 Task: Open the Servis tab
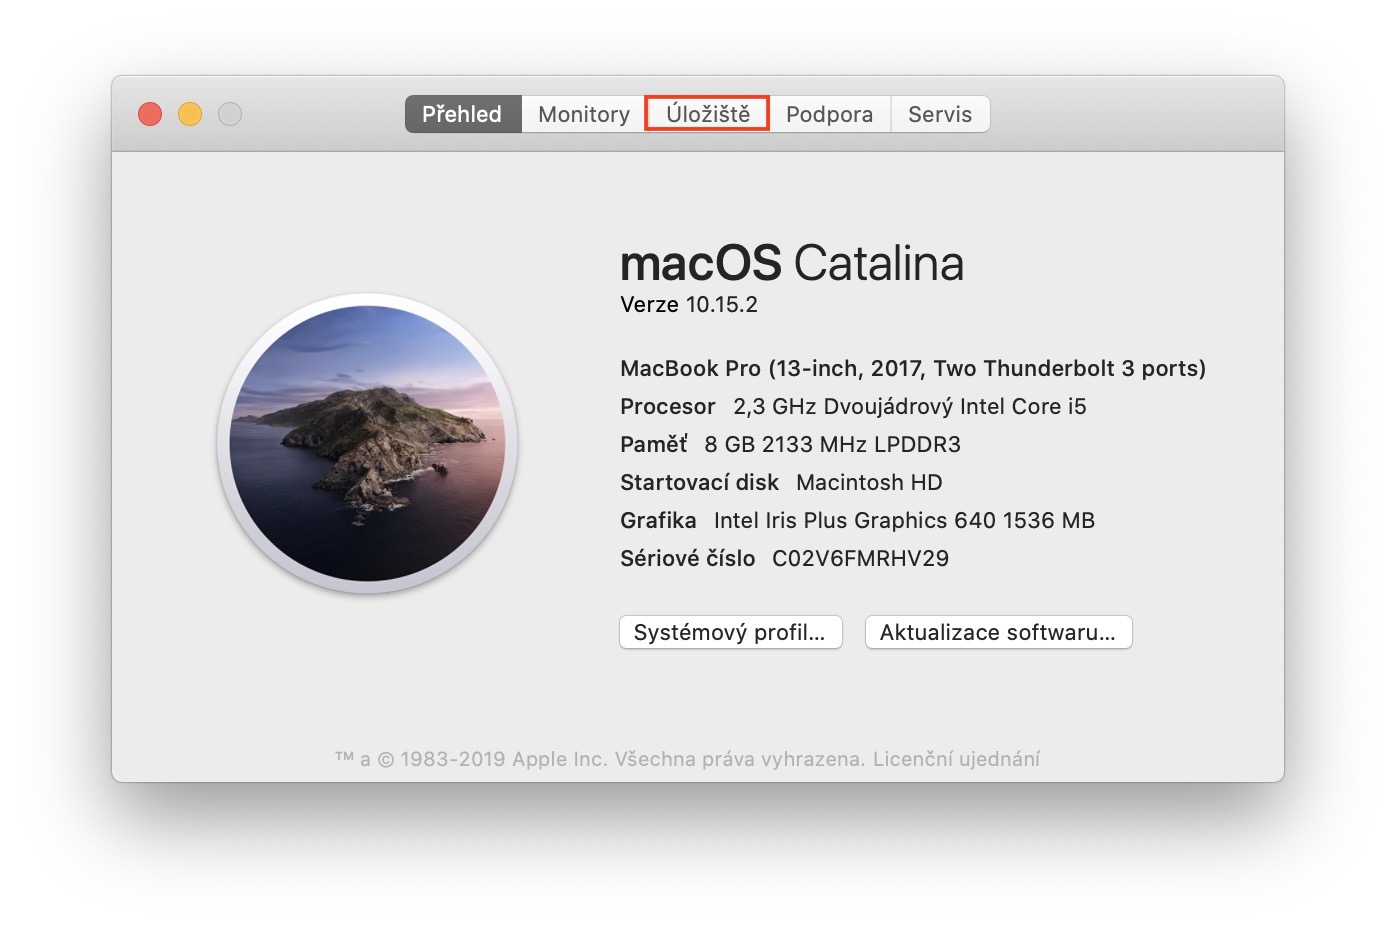(x=939, y=114)
